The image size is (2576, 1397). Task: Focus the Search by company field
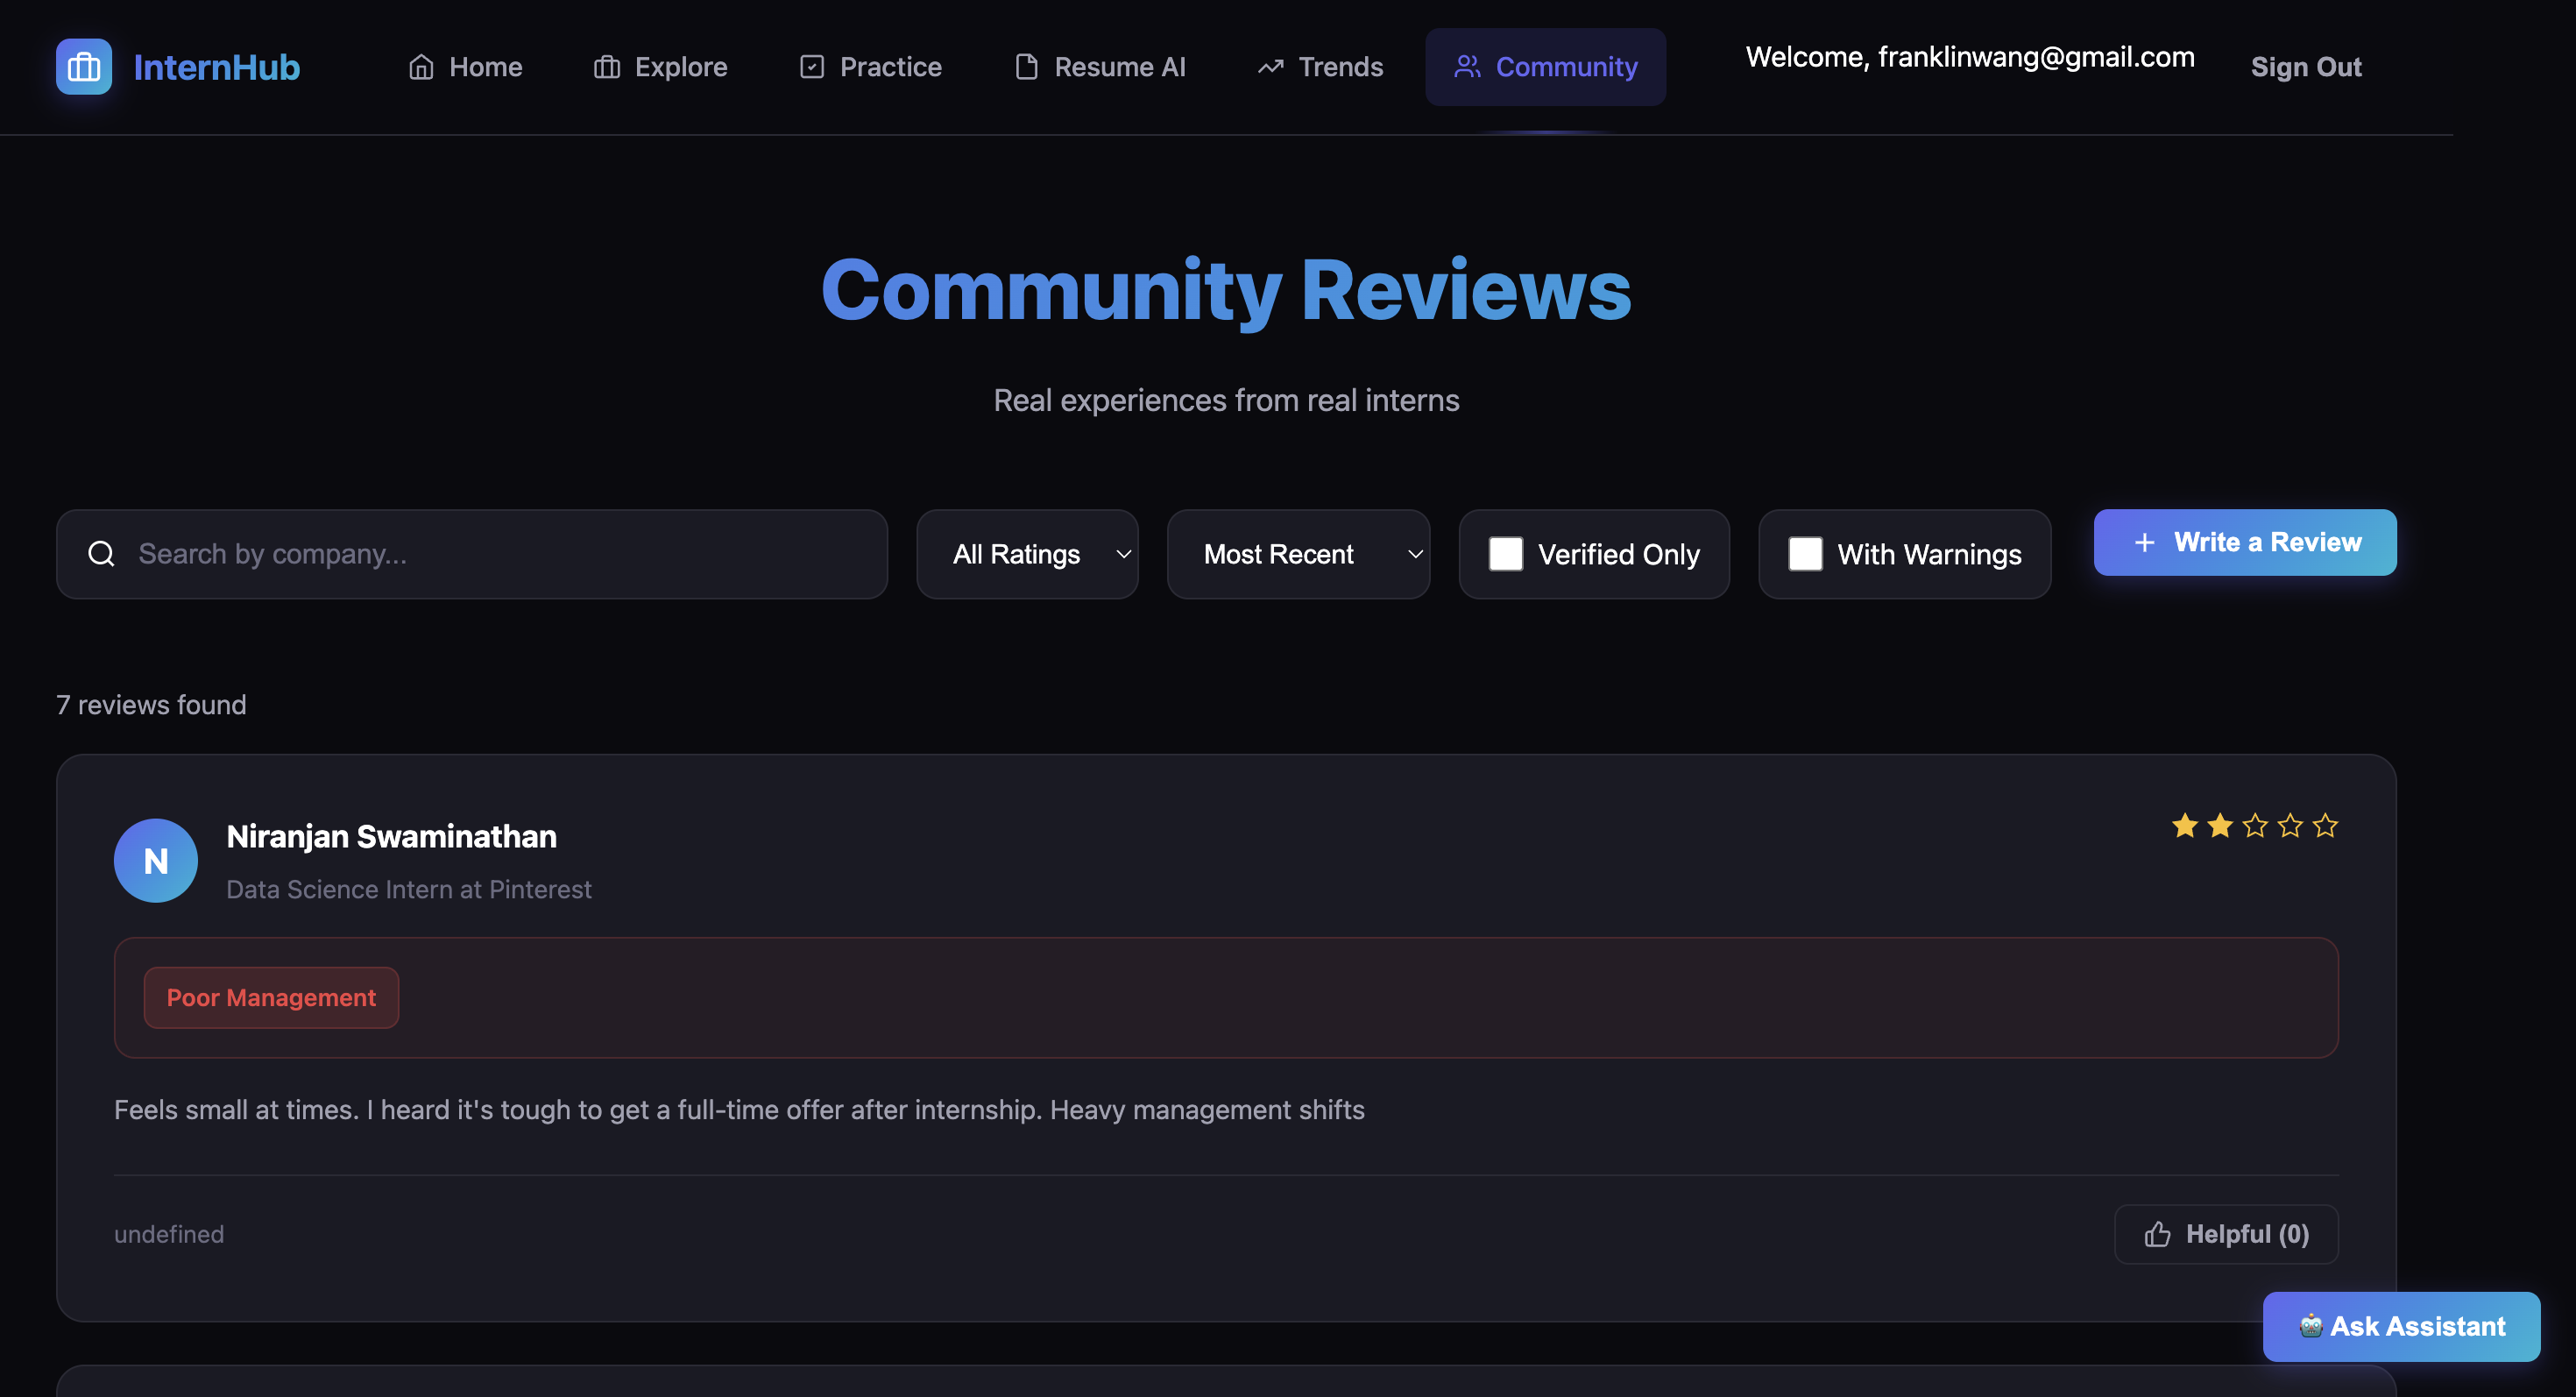point(472,554)
